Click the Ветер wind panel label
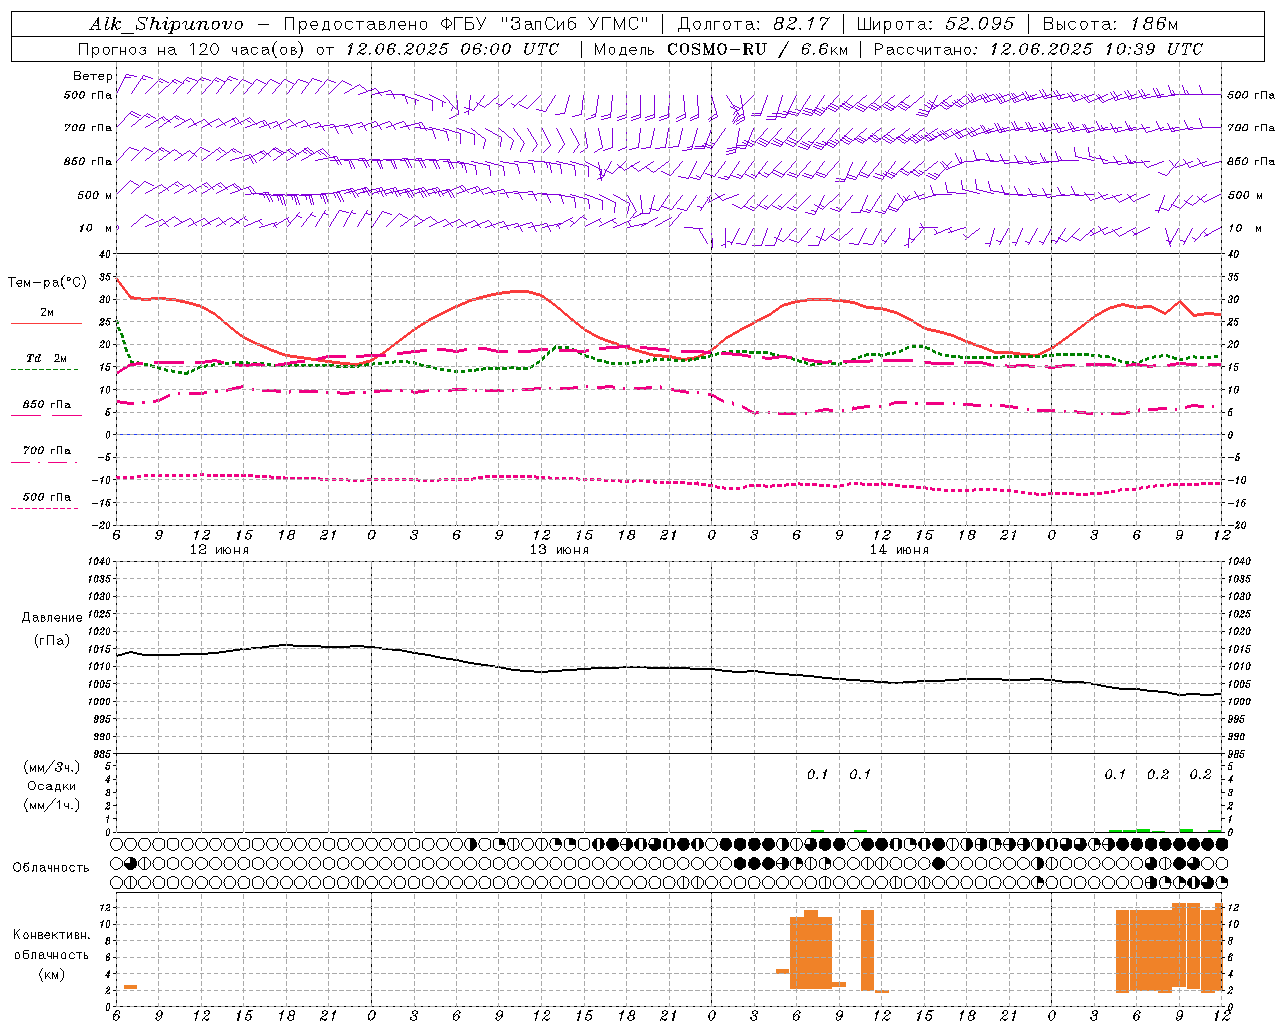The width and height of the screenshot is (1280, 1024). coord(93,76)
